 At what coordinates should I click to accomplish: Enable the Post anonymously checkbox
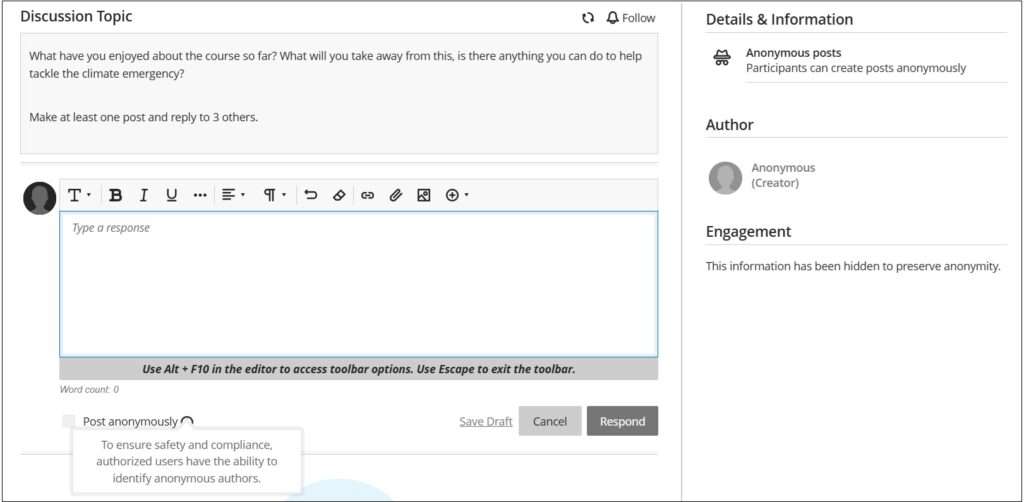69,421
